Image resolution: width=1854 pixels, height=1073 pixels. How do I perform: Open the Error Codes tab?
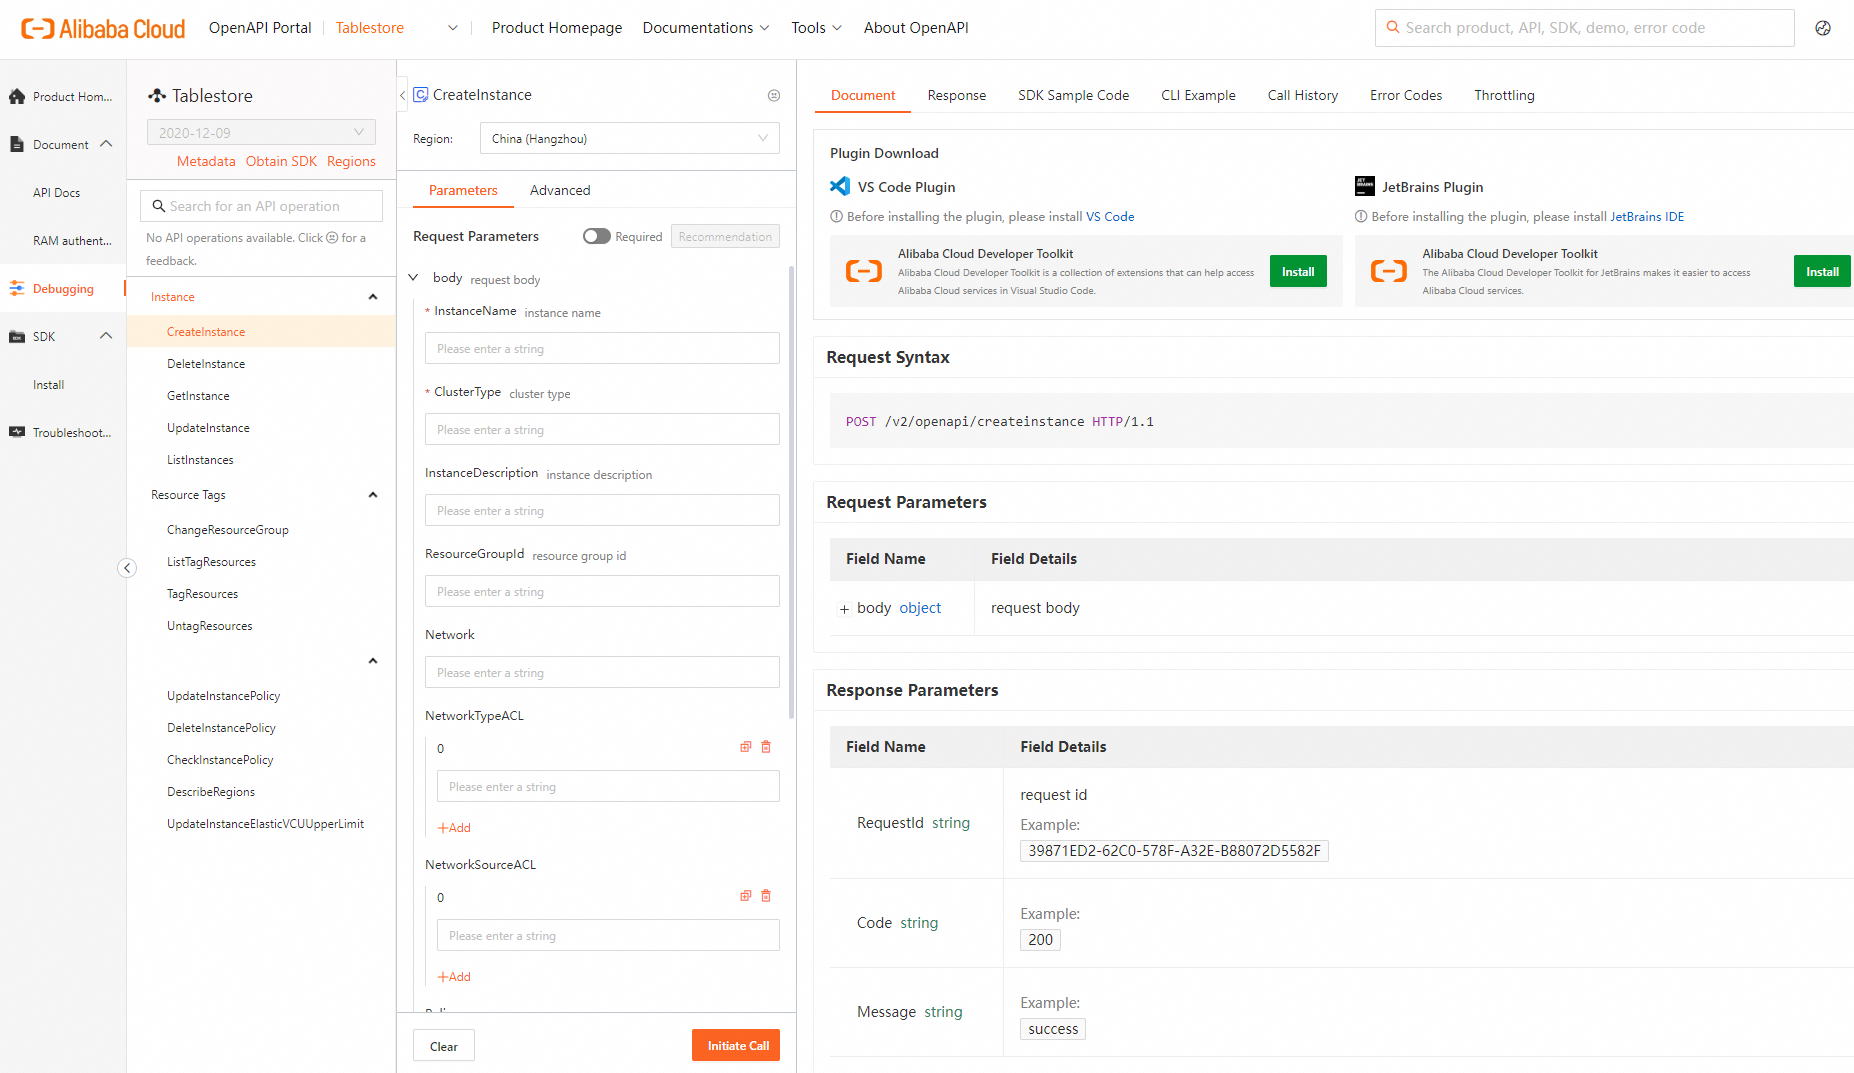pos(1406,95)
